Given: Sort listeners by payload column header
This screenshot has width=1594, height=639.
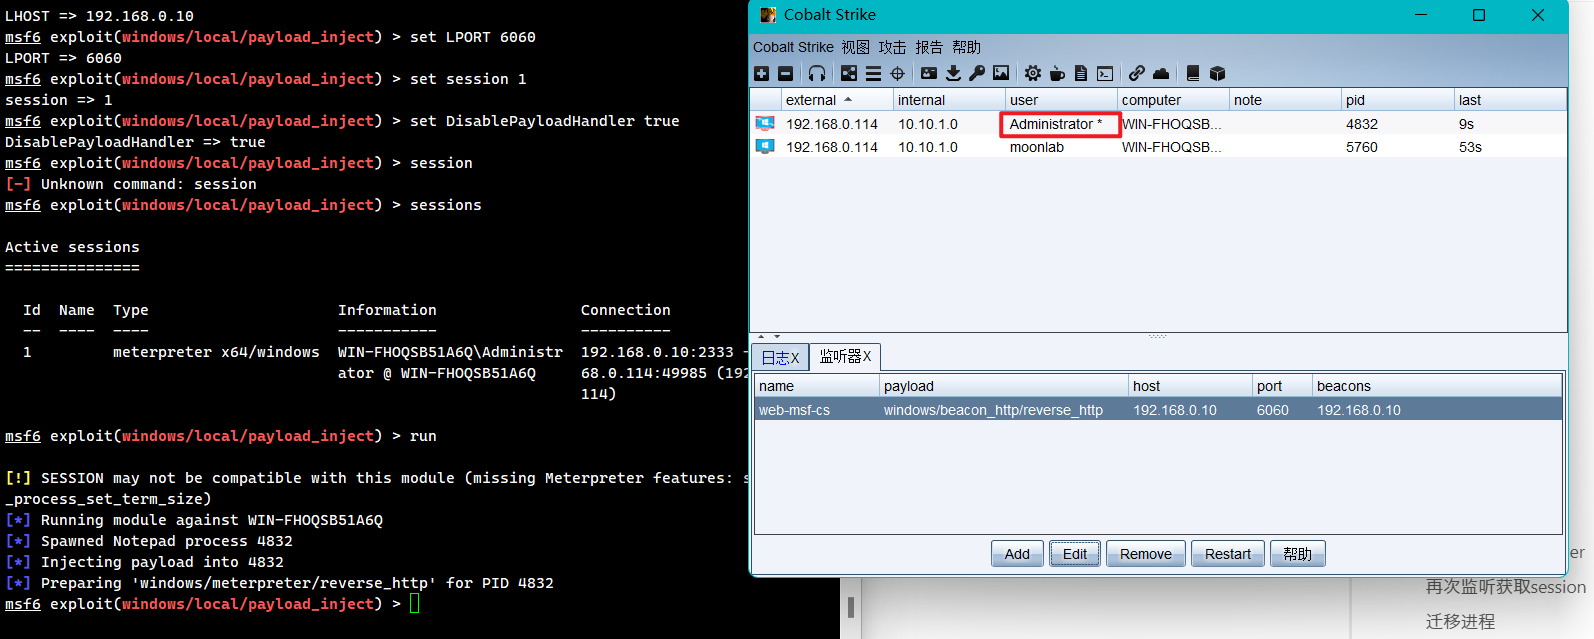Looking at the screenshot, I should [x=1004, y=386].
